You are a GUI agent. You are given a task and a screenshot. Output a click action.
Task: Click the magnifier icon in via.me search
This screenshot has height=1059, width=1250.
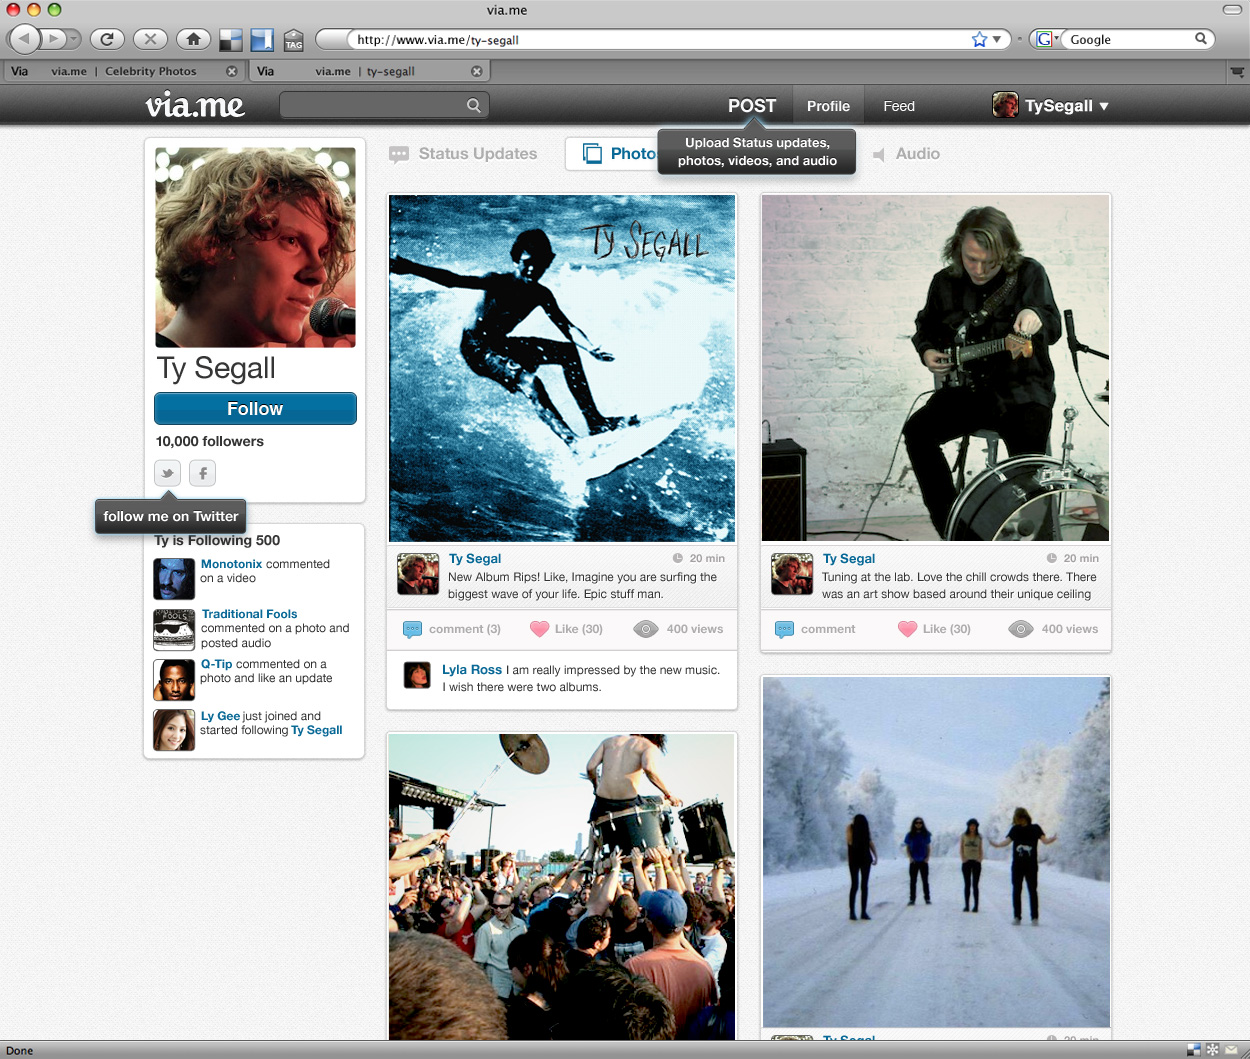[x=474, y=105]
